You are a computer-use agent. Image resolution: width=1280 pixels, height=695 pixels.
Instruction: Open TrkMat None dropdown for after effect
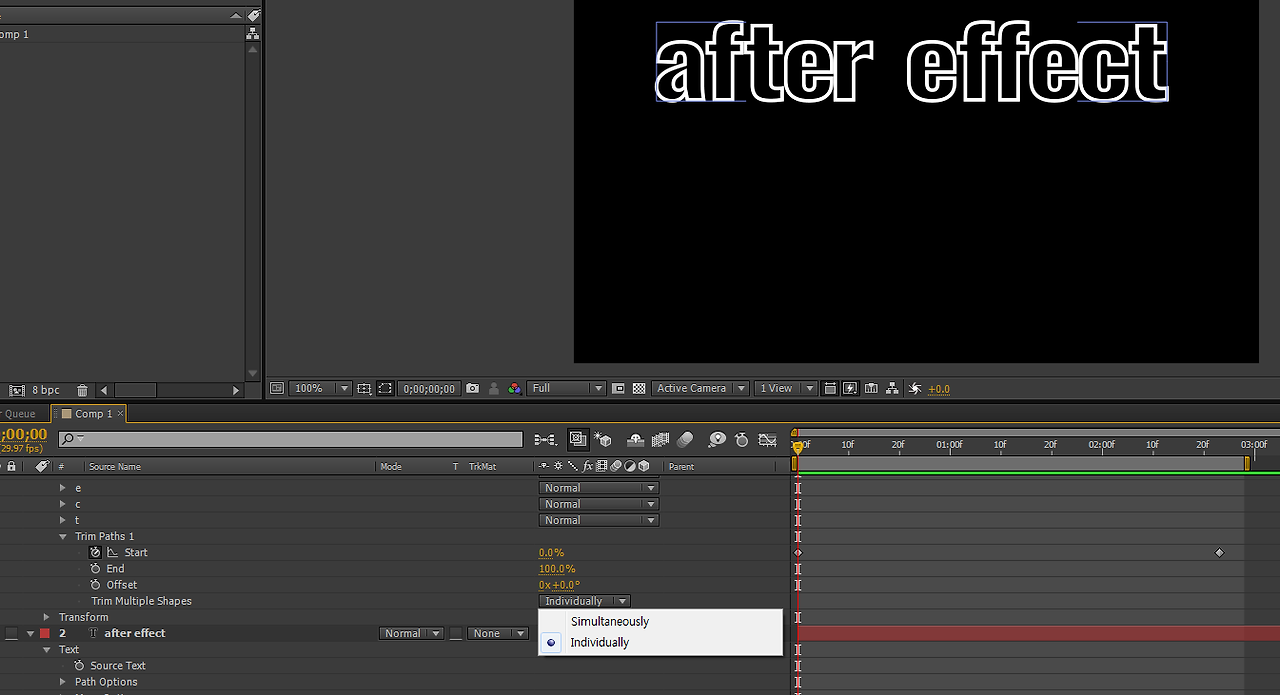point(498,633)
